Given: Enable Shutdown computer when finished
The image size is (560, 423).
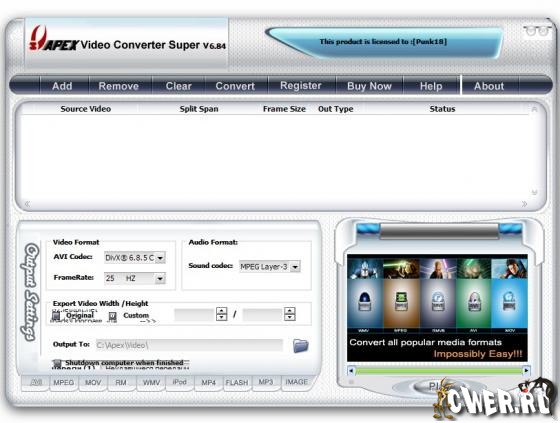Looking at the screenshot, I should click(x=57, y=363).
